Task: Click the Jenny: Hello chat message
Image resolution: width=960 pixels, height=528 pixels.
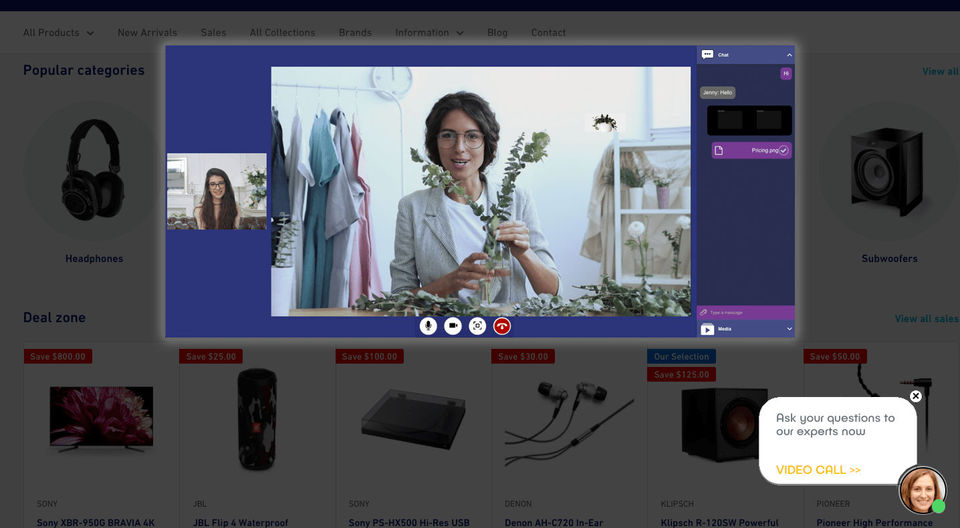Action: click(718, 92)
